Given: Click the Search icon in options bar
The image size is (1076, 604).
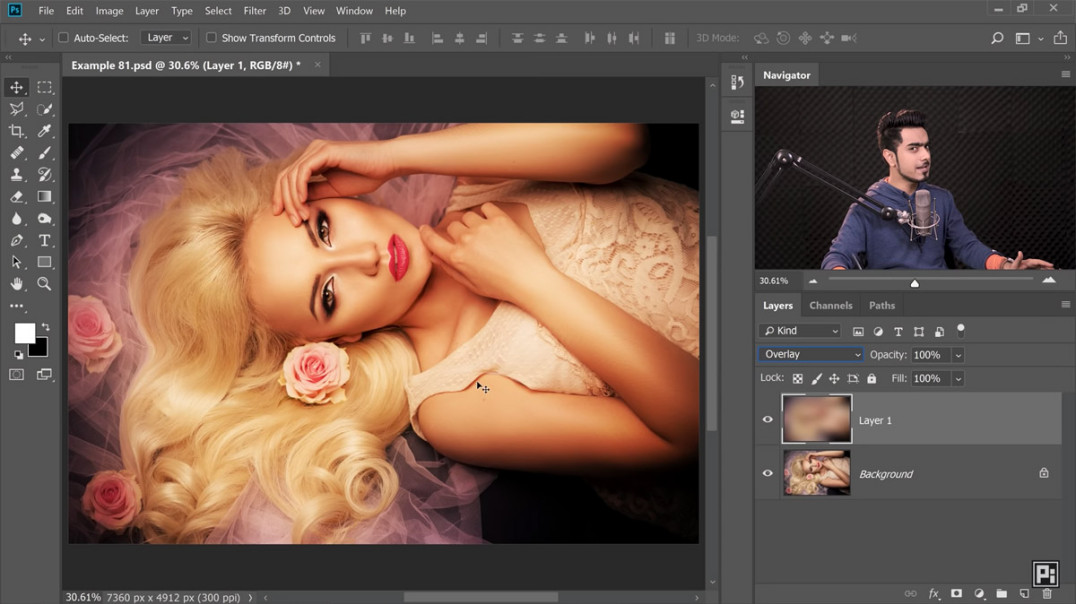Looking at the screenshot, I should click(x=997, y=38).
